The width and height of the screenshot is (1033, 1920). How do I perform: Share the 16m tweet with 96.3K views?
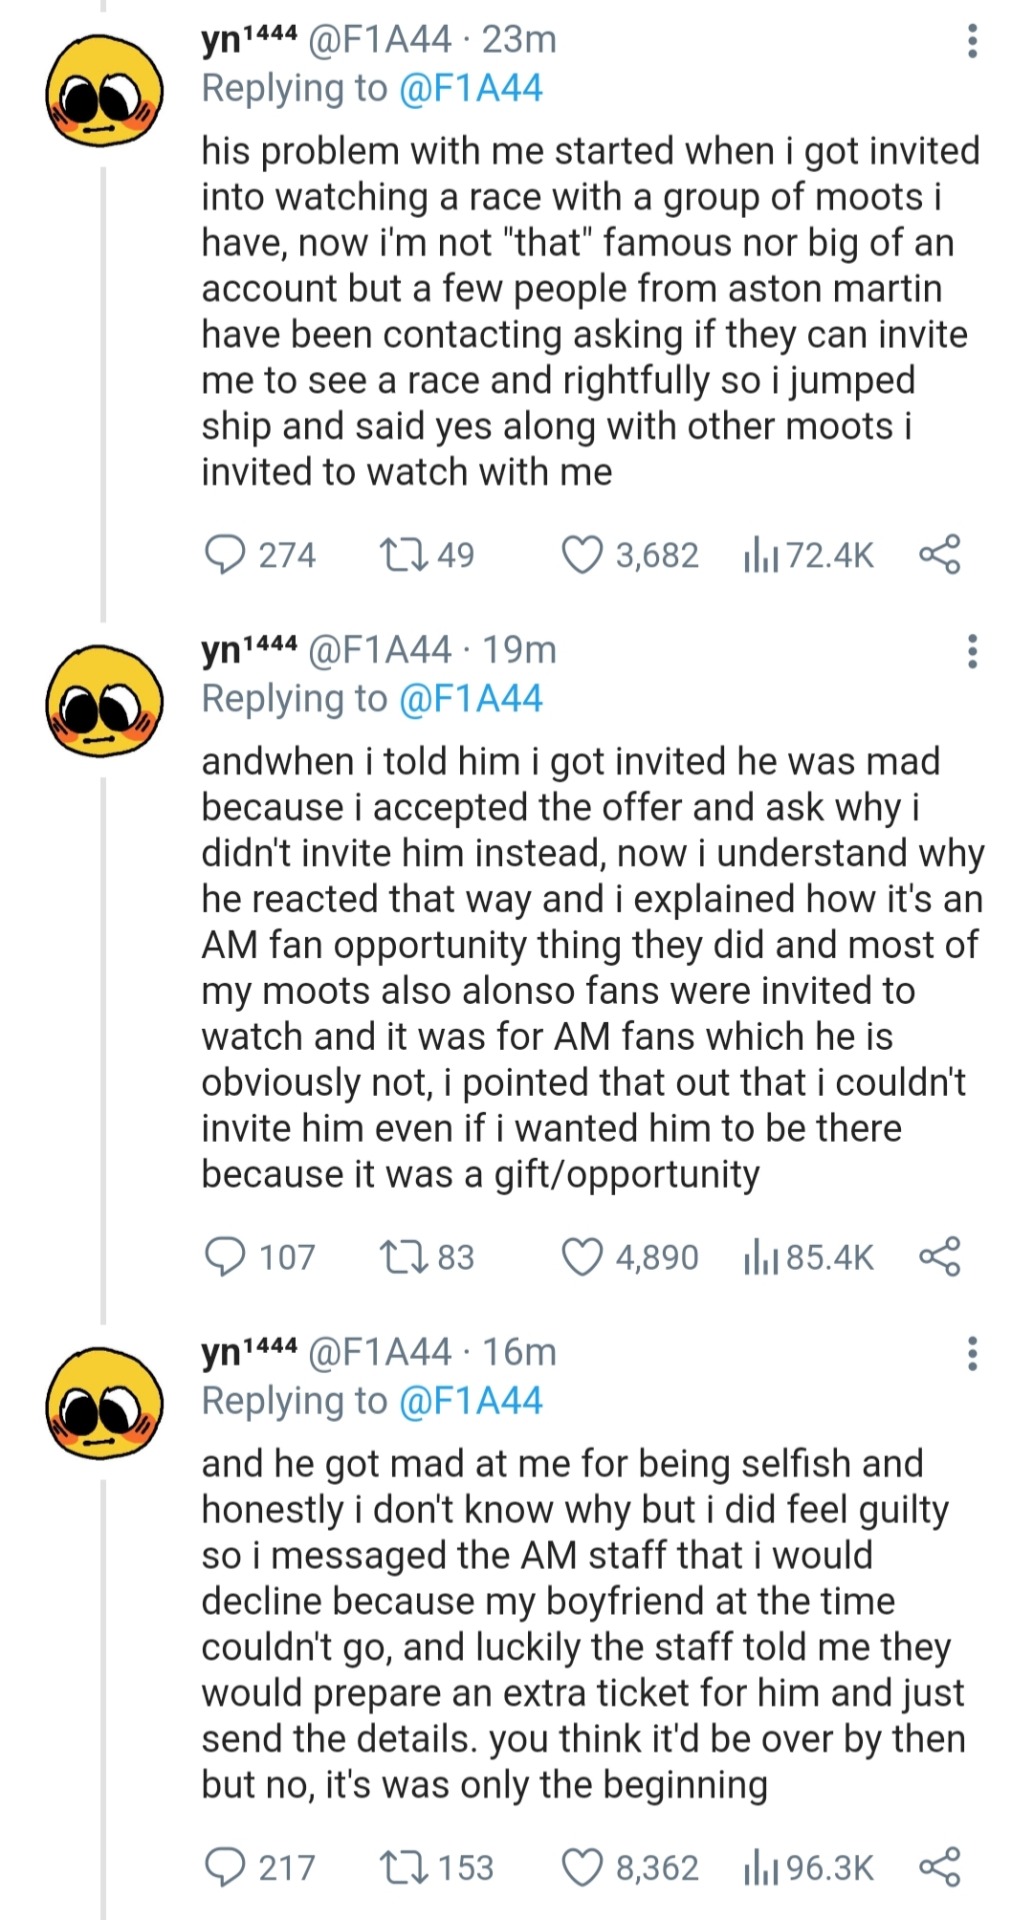(x=939, y=1867)
